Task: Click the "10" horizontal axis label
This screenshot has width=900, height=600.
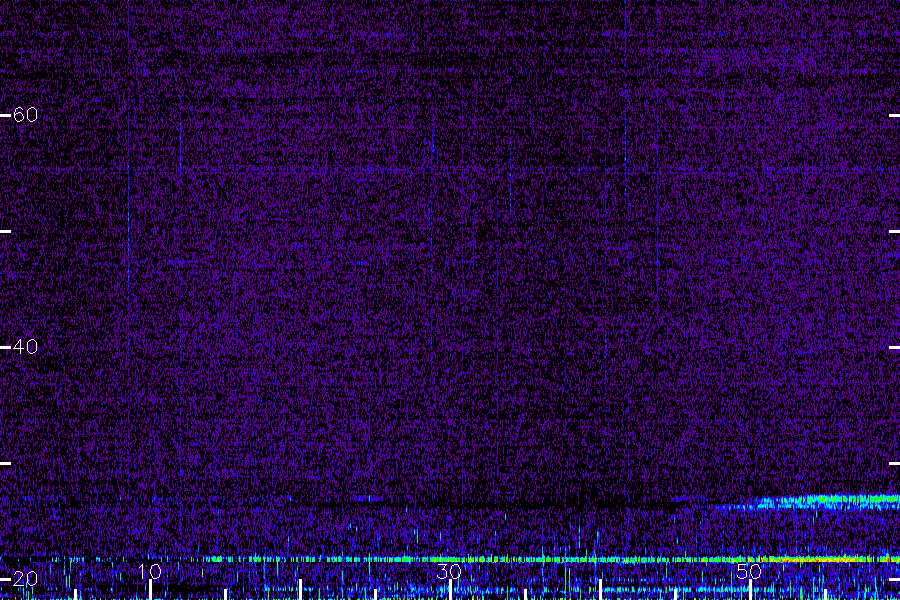Action: pyautogui.click(x=150, y=571)
